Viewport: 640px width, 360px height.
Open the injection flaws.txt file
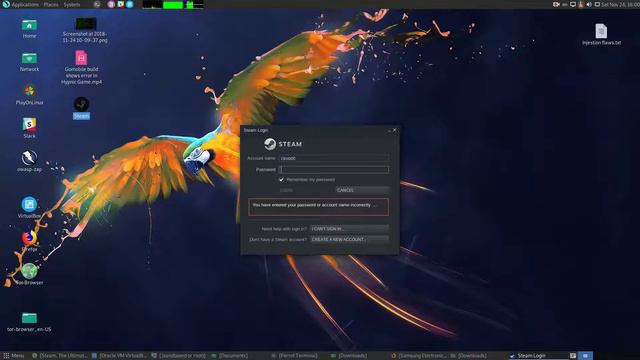coord(601,35)
